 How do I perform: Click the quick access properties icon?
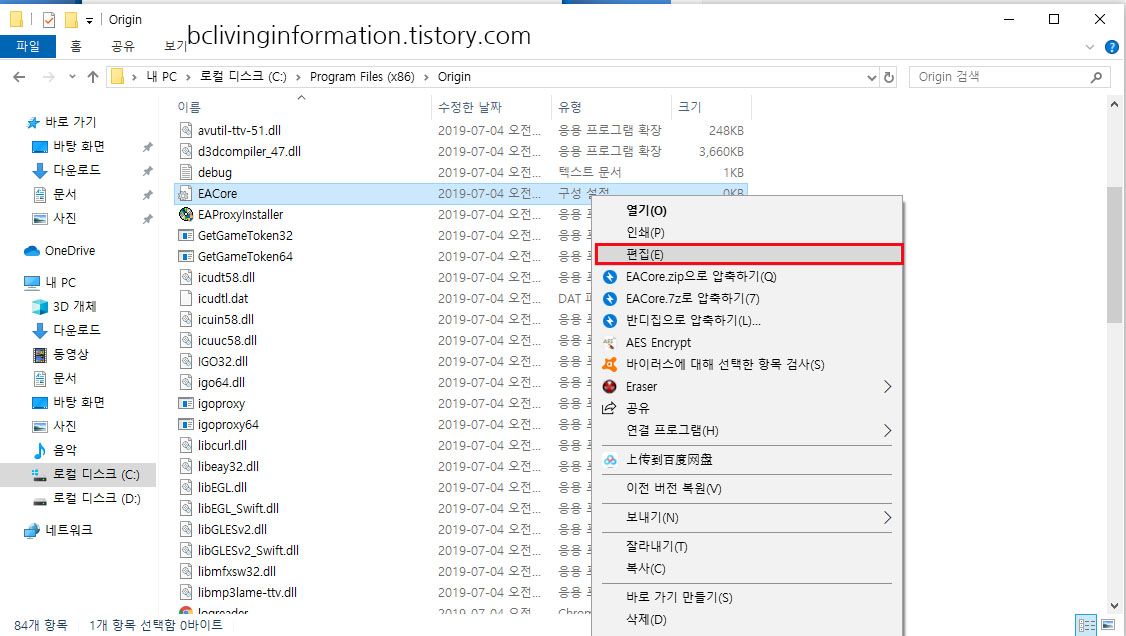(x=49, y=19)
